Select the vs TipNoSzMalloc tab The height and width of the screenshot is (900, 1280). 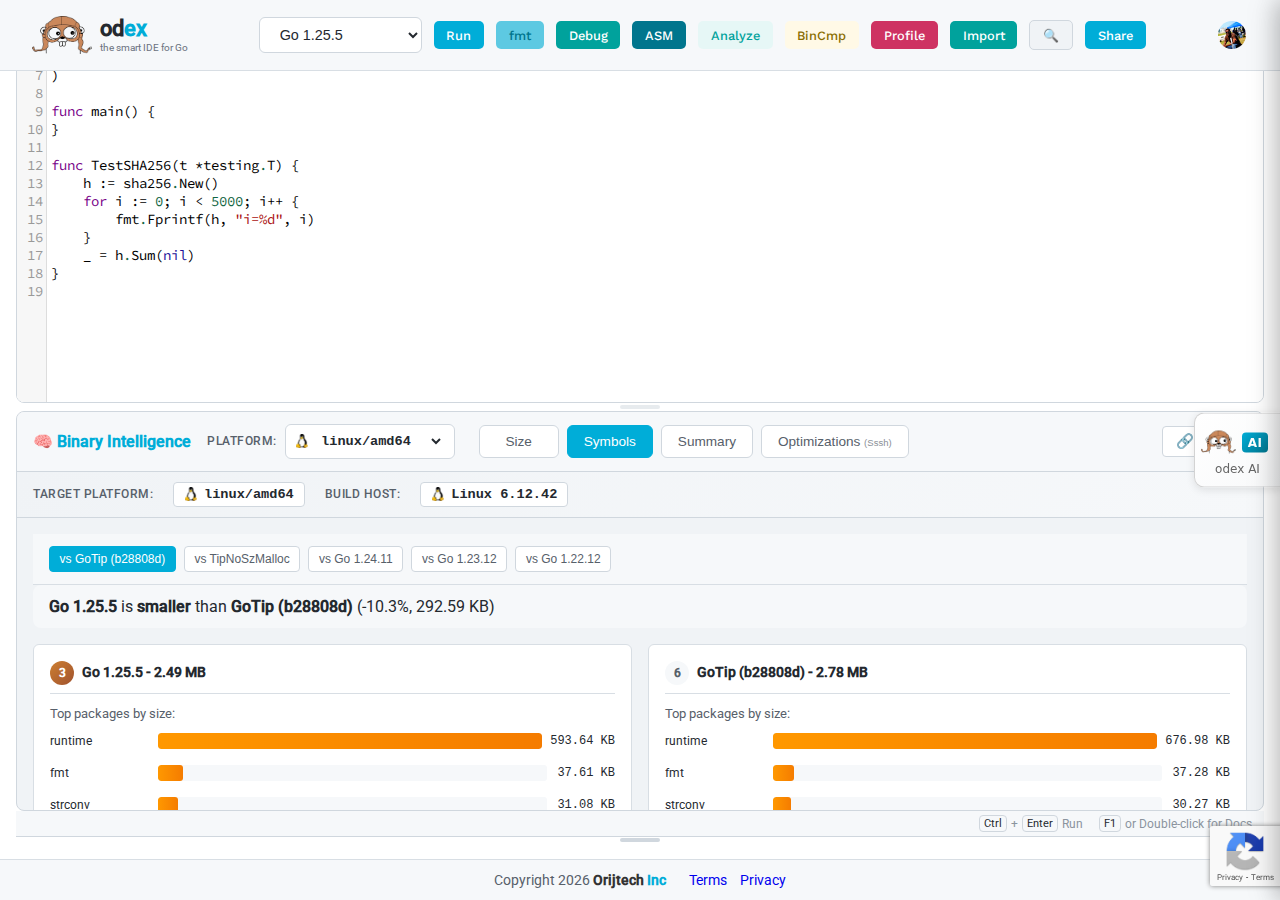[x=241, y=559]
